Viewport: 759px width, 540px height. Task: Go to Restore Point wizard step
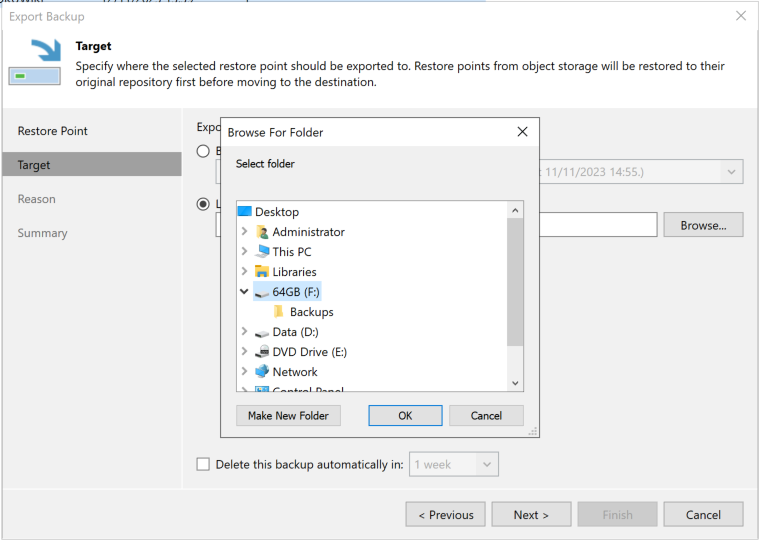52,131
